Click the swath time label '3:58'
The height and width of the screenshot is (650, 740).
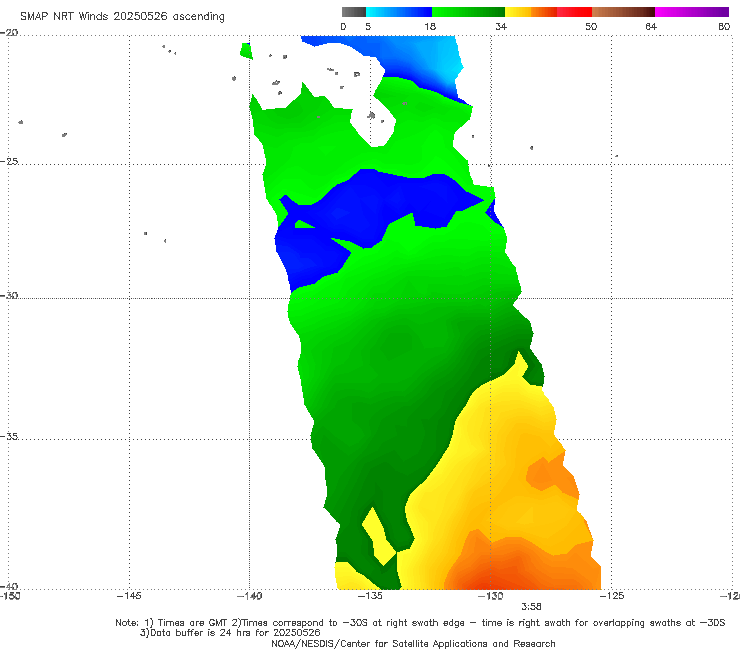[531, 607]
